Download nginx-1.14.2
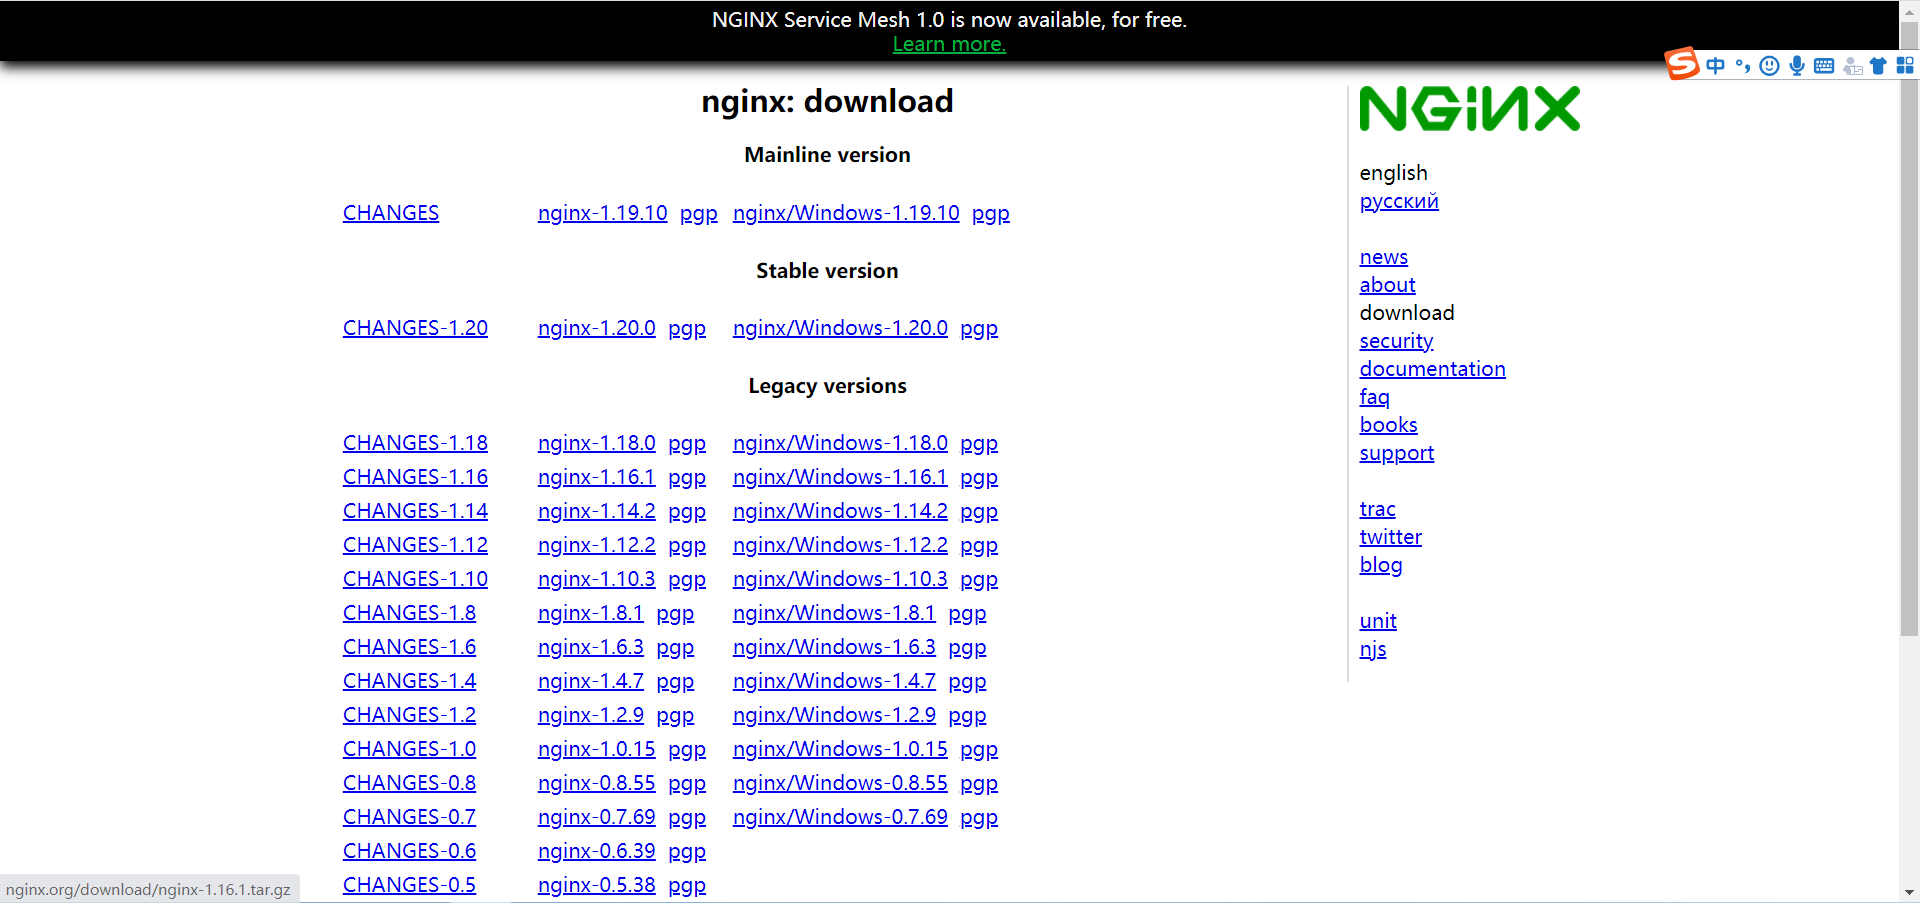 coord(596,511)
